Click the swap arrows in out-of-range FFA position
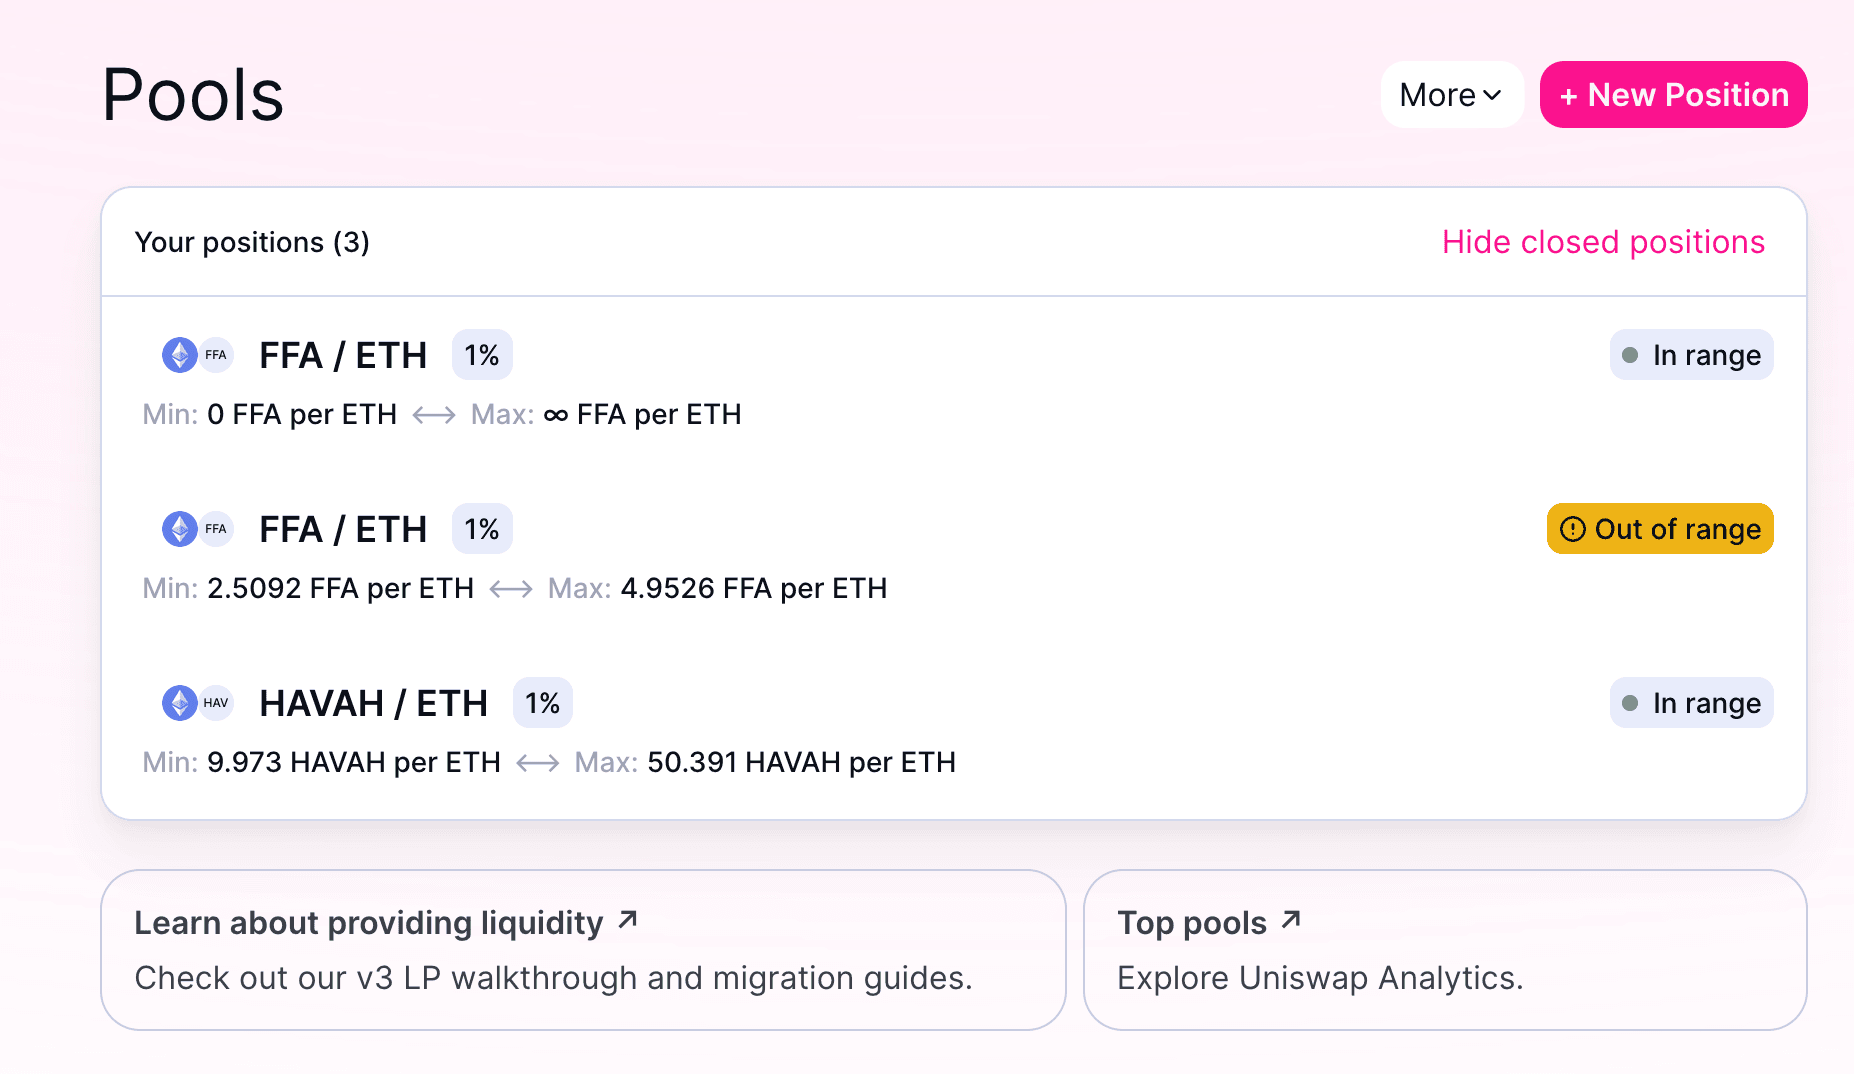Image resolution: width=1854 pixels, height=1074 pixels. point(511,589)
